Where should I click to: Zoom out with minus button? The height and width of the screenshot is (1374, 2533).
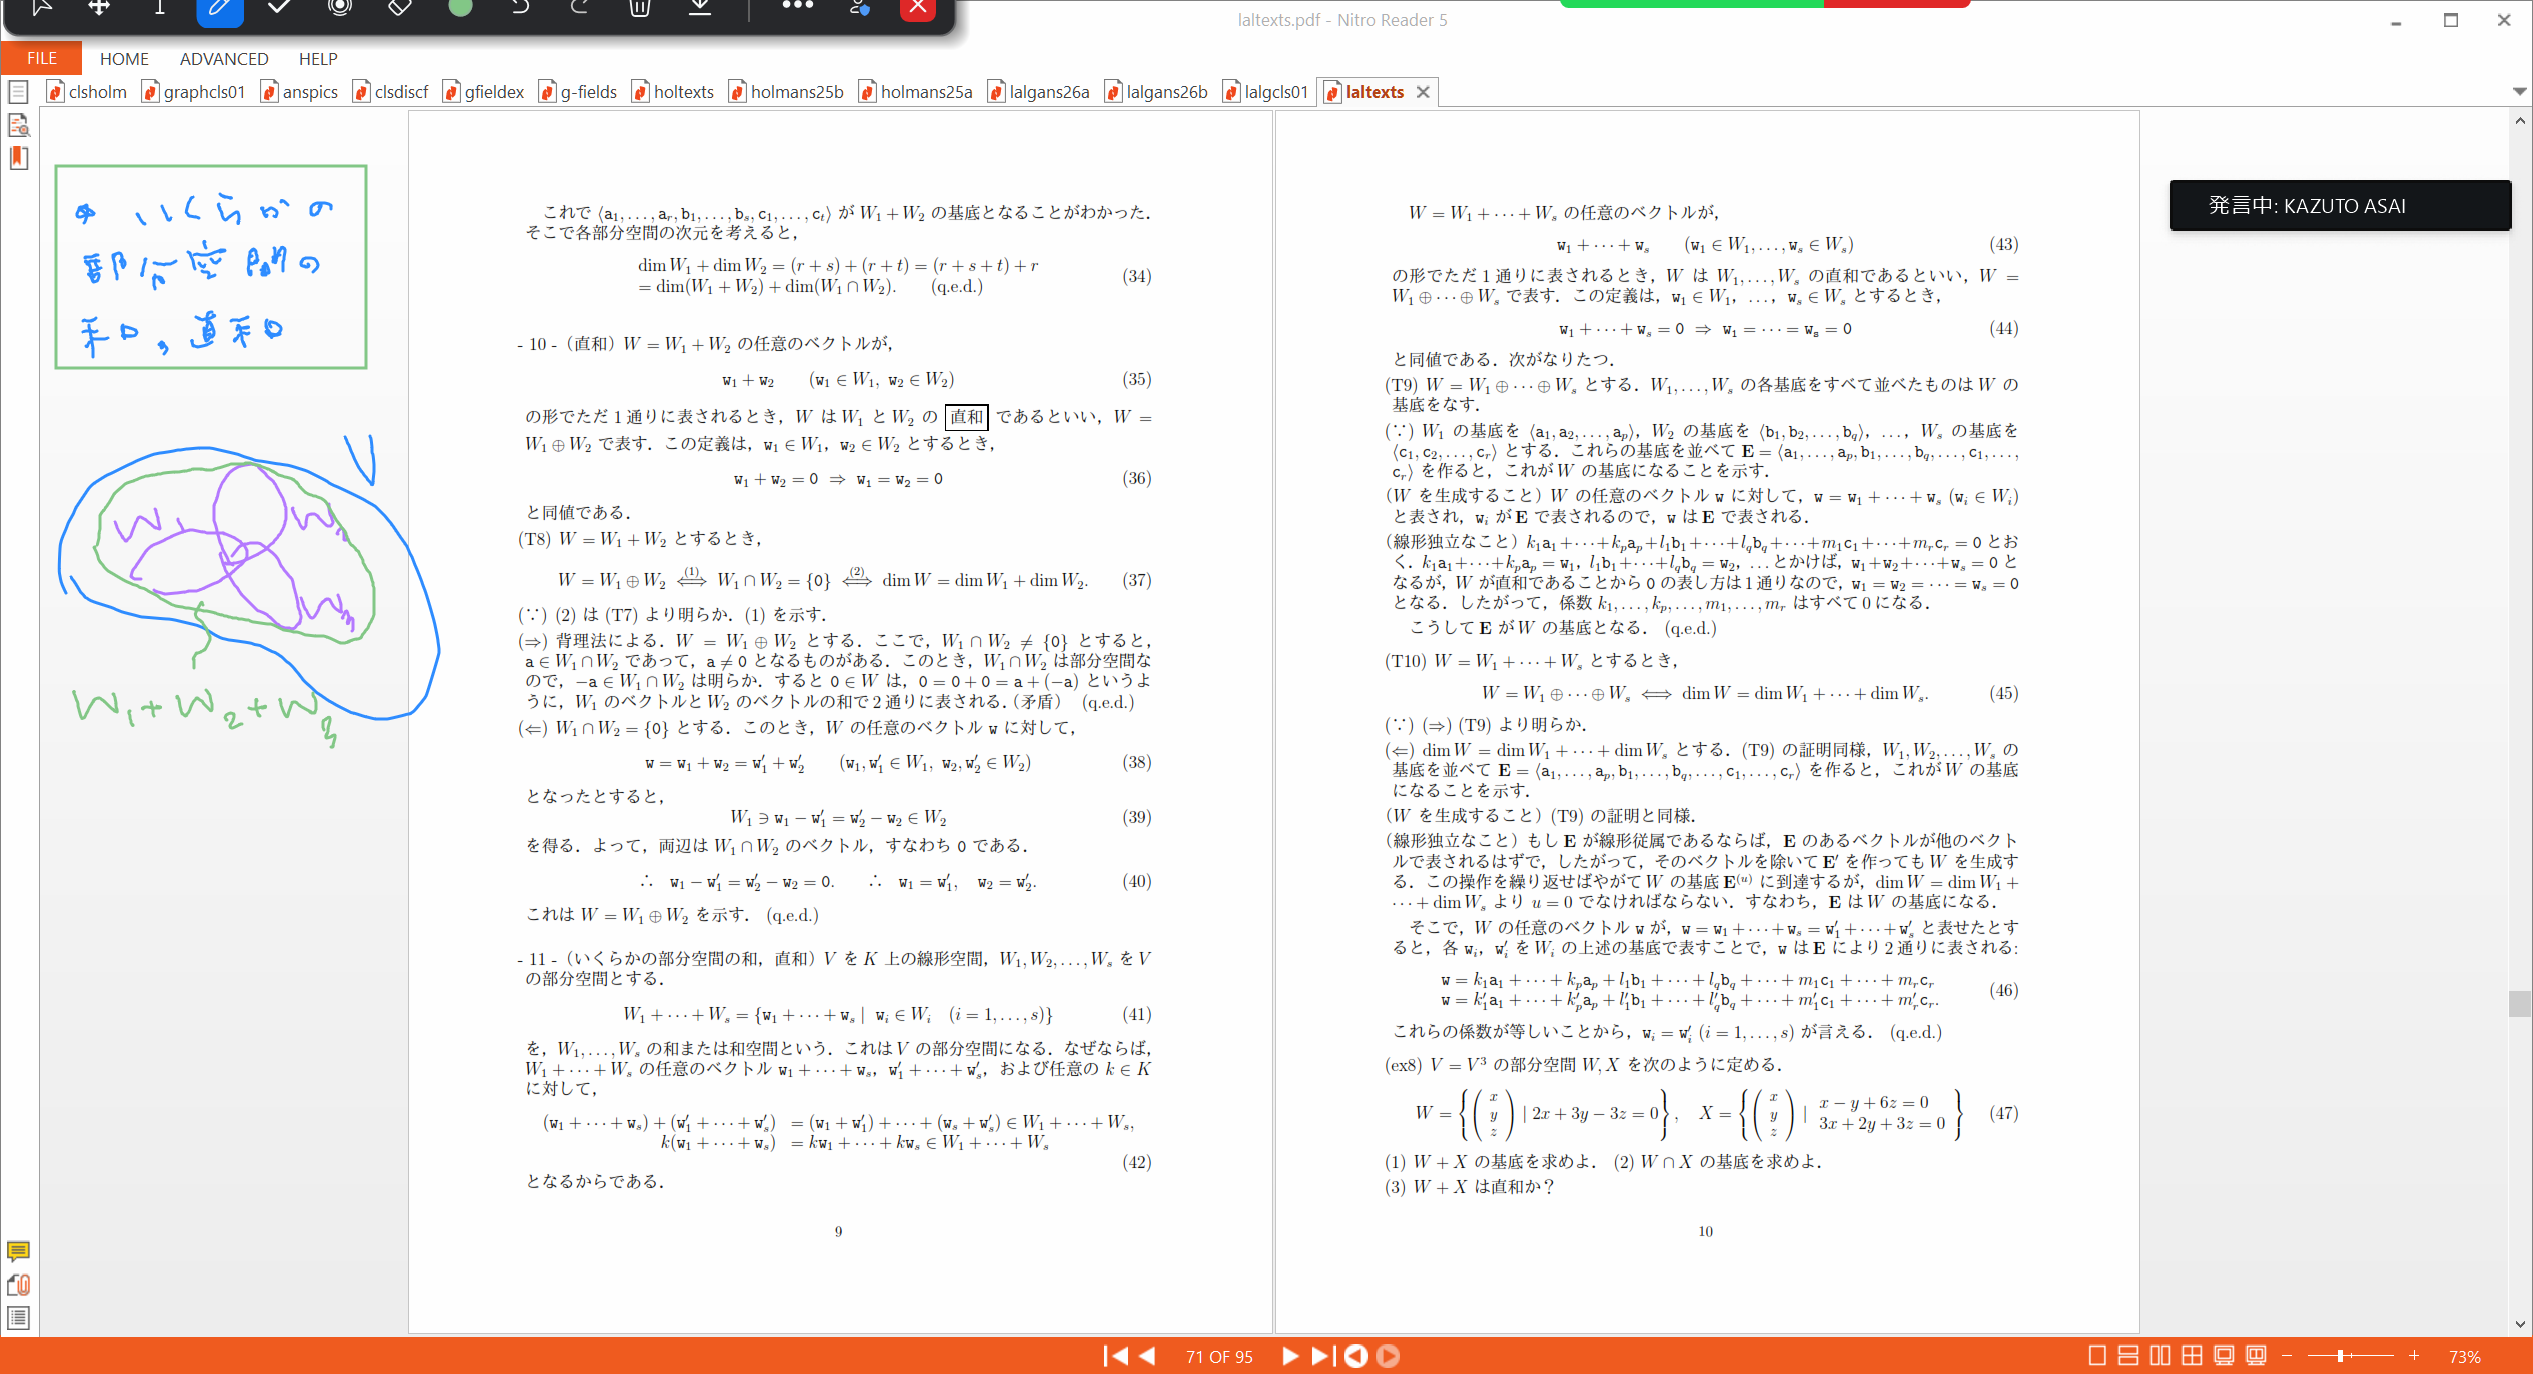pos(2286,1356)
